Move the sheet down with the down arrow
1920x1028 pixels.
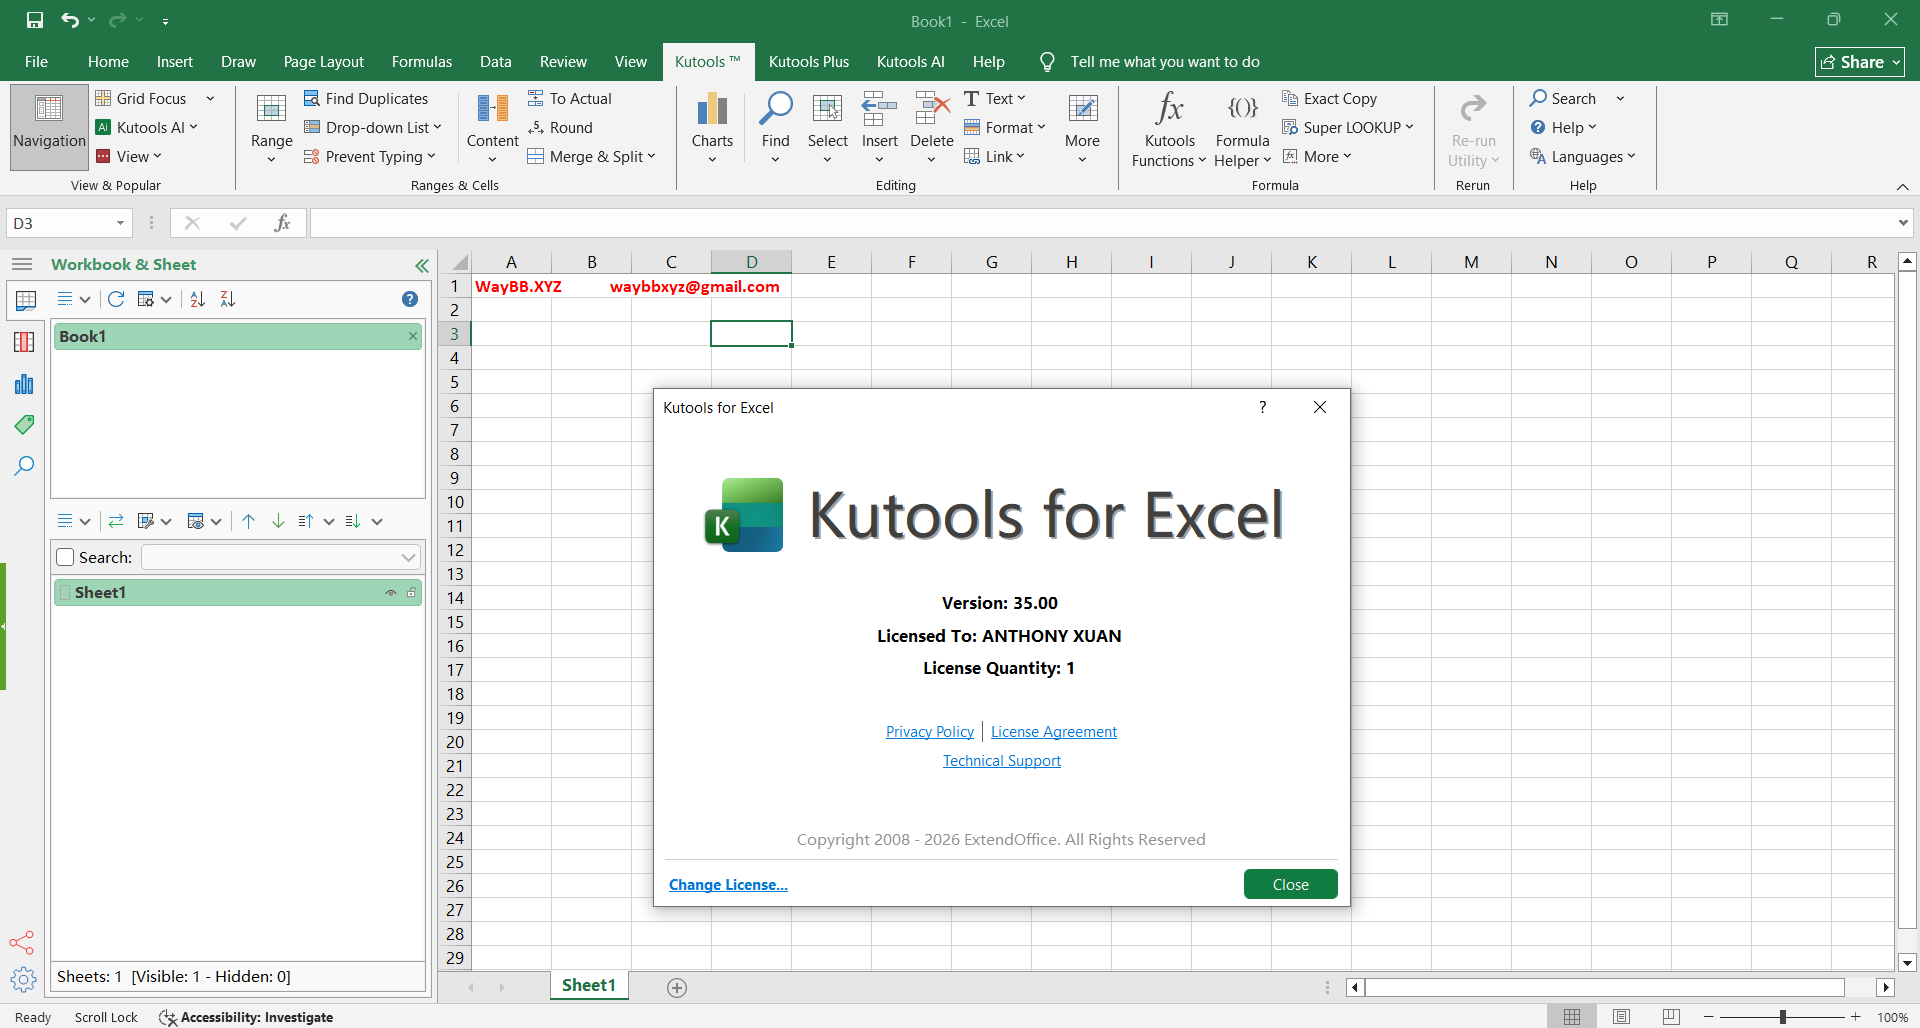(x=279, y=521)
